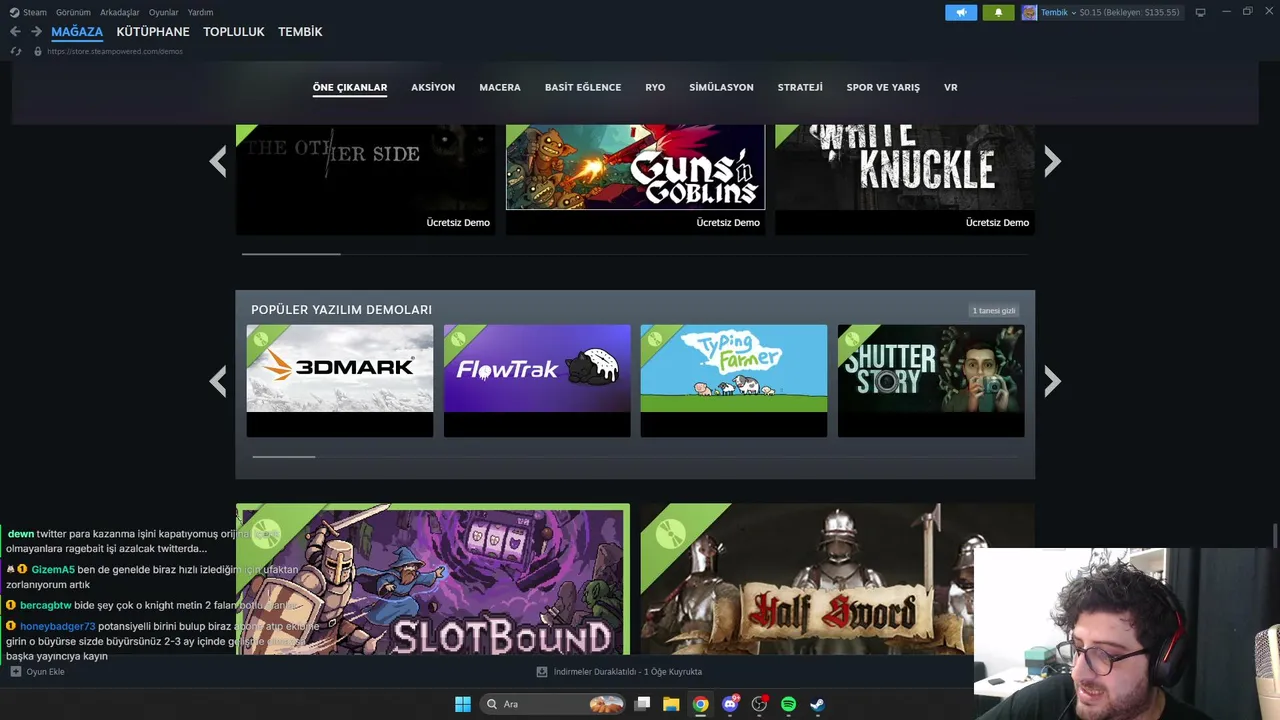
Task: Open Steam from the taskbar
Action: 817,704
